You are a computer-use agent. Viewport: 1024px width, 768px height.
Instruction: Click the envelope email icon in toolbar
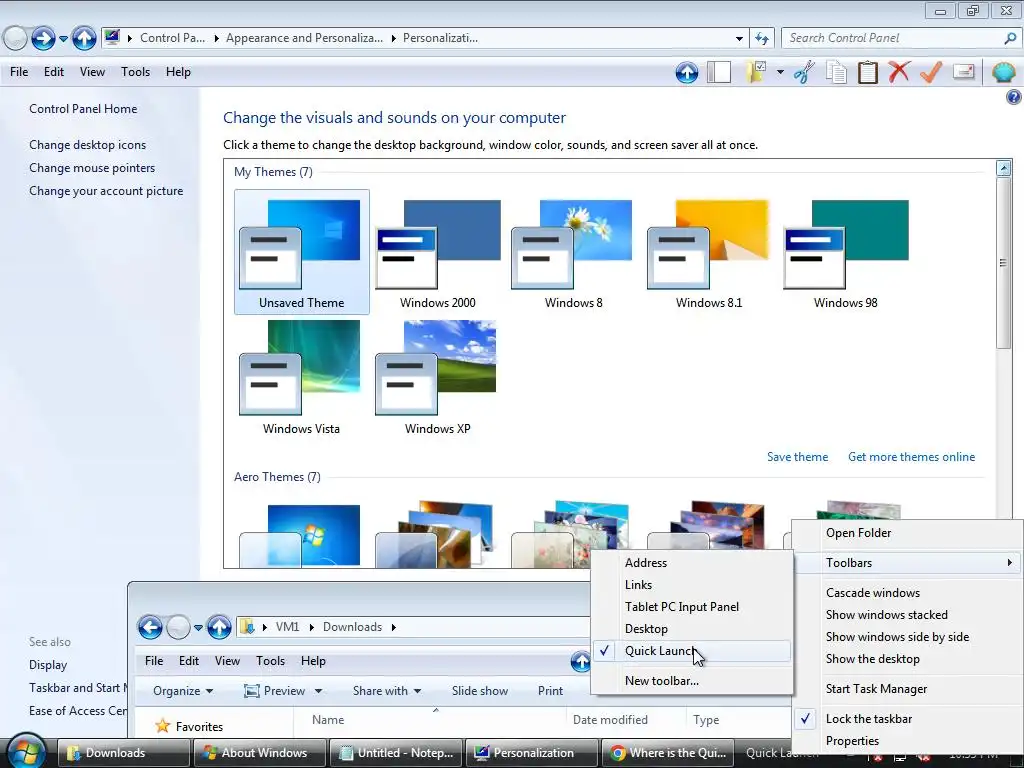point(964,71)
